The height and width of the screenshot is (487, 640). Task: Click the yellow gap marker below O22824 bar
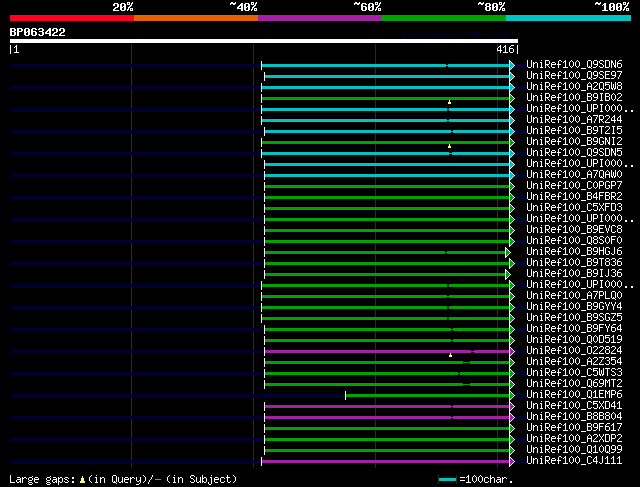(x=450, y=355)
